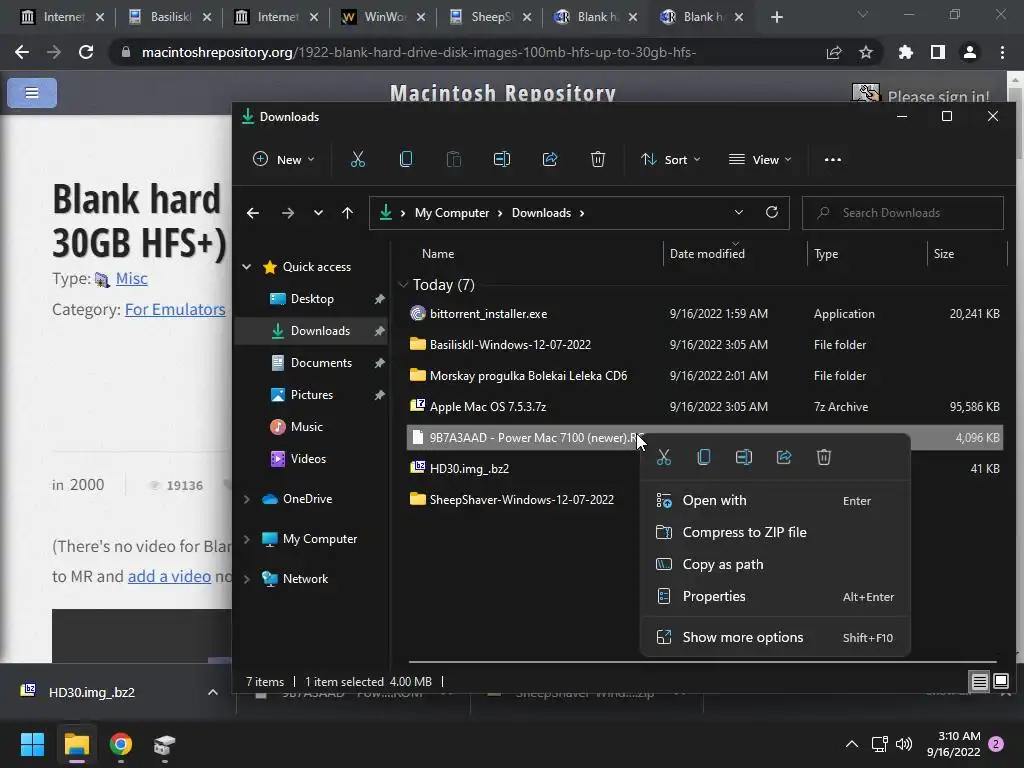1024x768 pixels.
Task: Switch to large thumbnails view in status bar
Action: [x=1000, y=682]
